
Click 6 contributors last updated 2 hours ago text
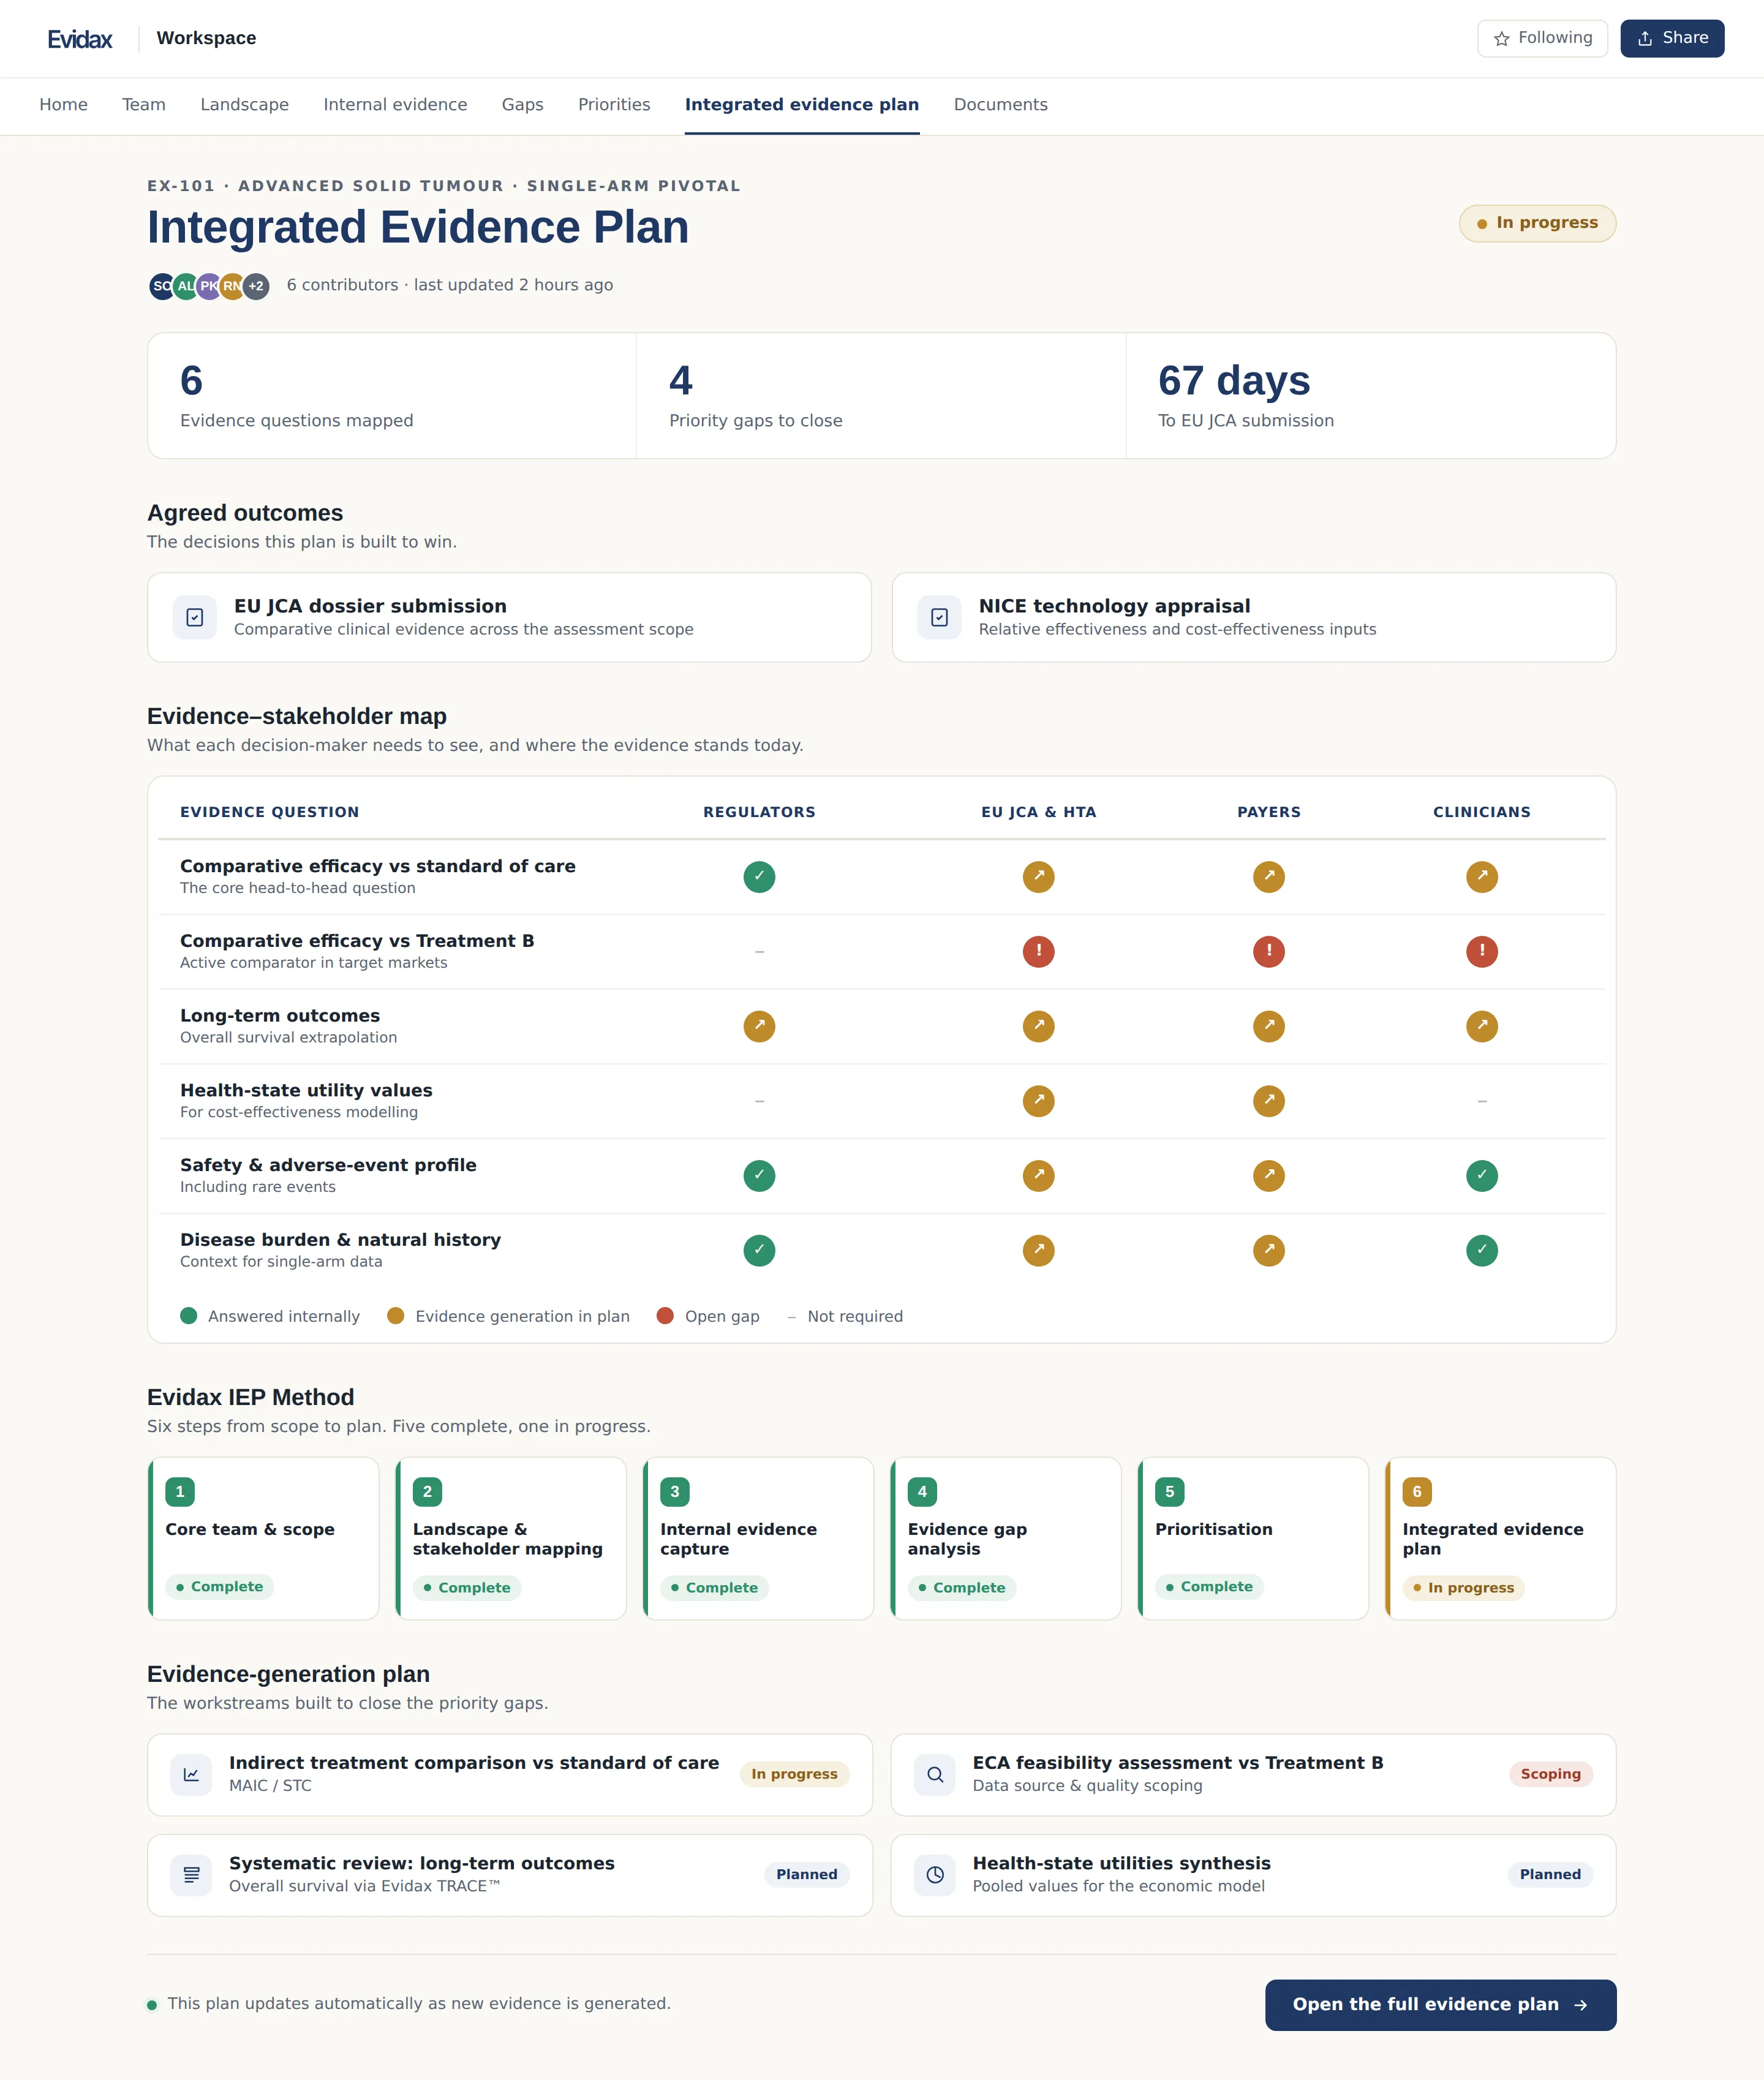click(x=450, y=285)
